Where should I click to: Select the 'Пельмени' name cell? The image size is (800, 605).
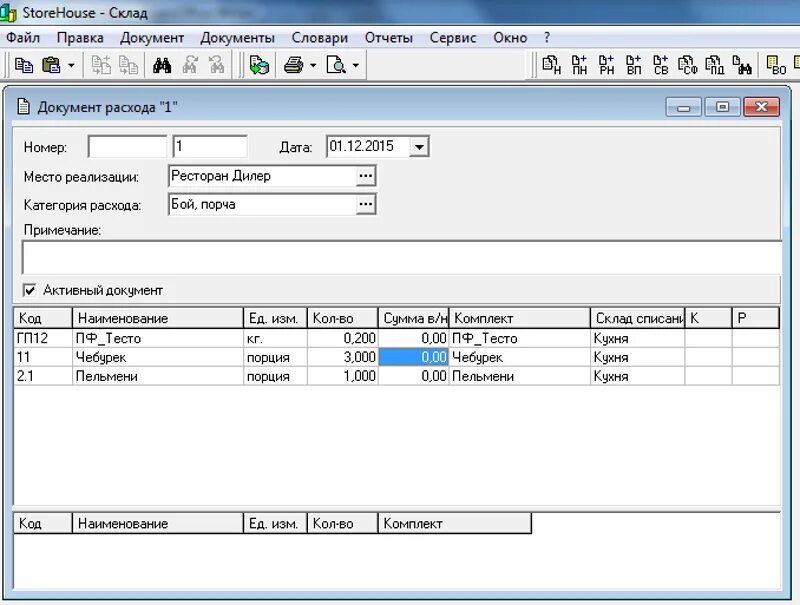(158, 376)
